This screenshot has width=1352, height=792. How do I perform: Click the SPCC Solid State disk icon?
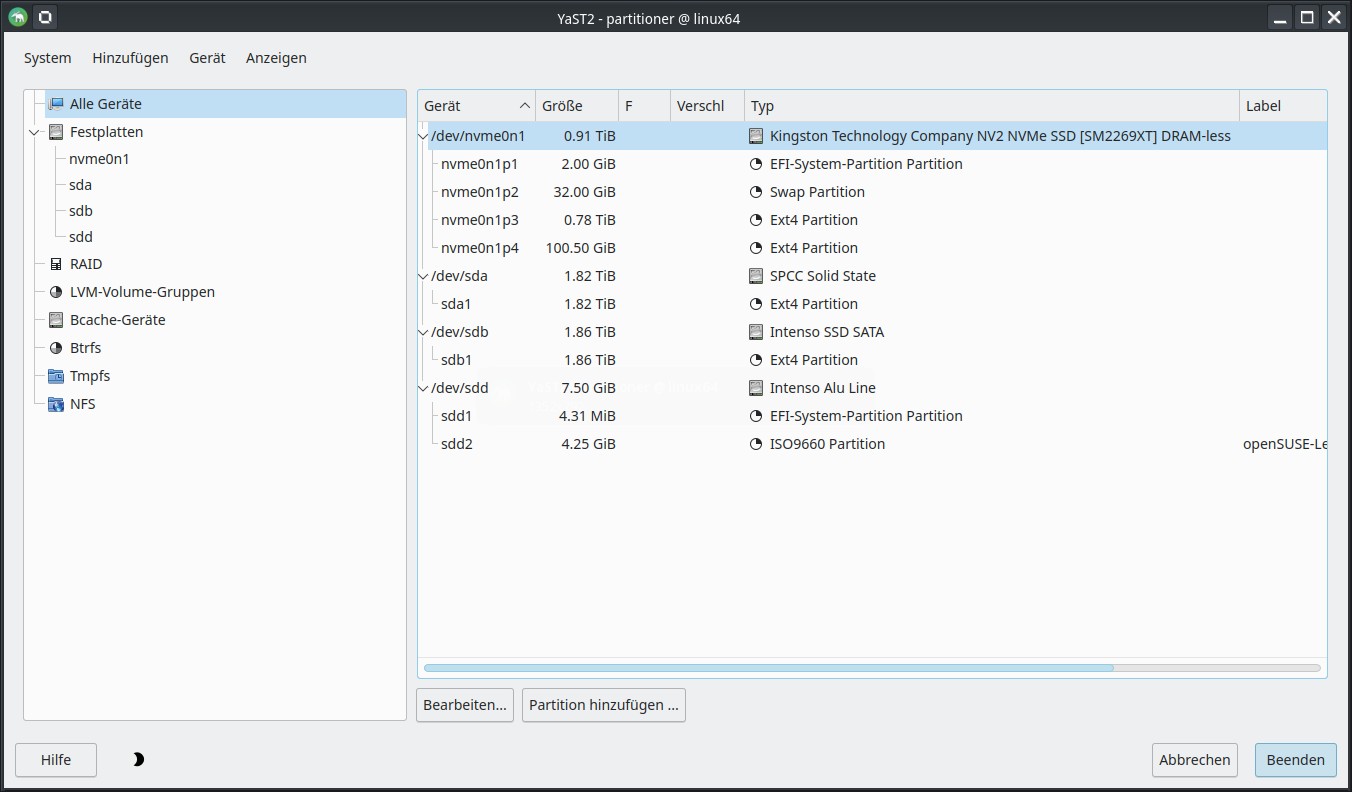(x=756, y=276)
